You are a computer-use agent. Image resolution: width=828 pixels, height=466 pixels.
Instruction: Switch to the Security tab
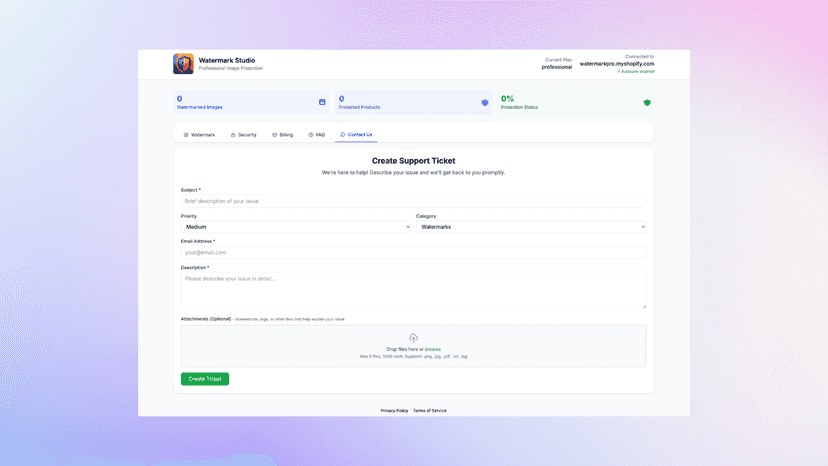click(x=243, y=135)
